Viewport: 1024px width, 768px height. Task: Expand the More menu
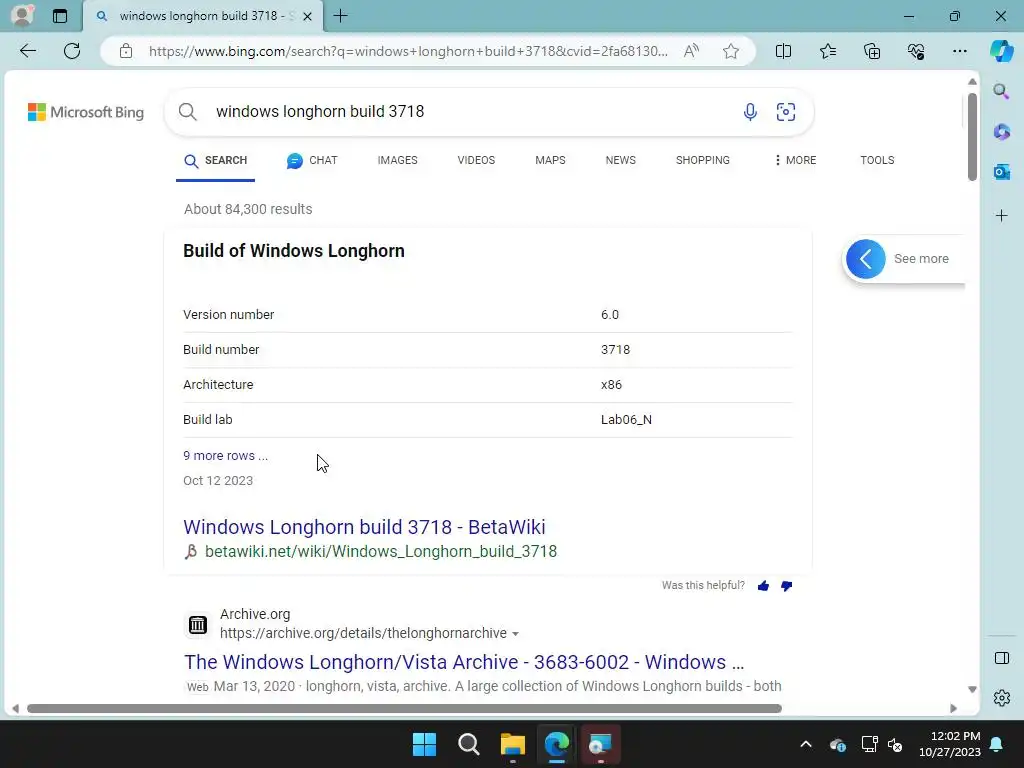point(795,161)
